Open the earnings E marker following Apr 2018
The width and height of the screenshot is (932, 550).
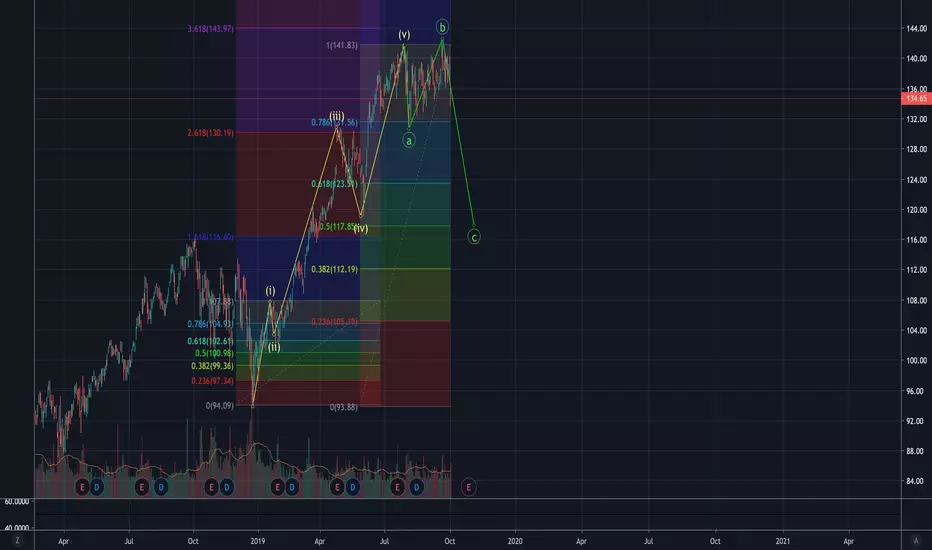82,488
